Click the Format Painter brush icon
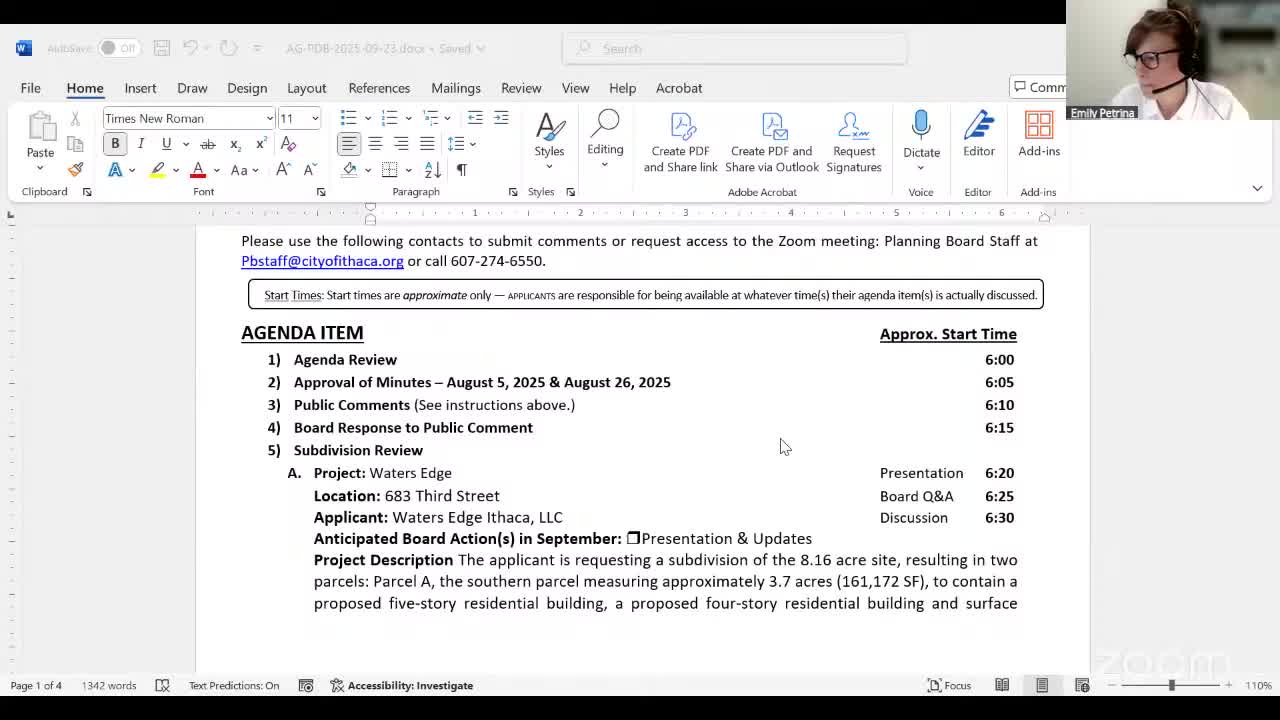The image size is (1280, 720). (75, 169)
